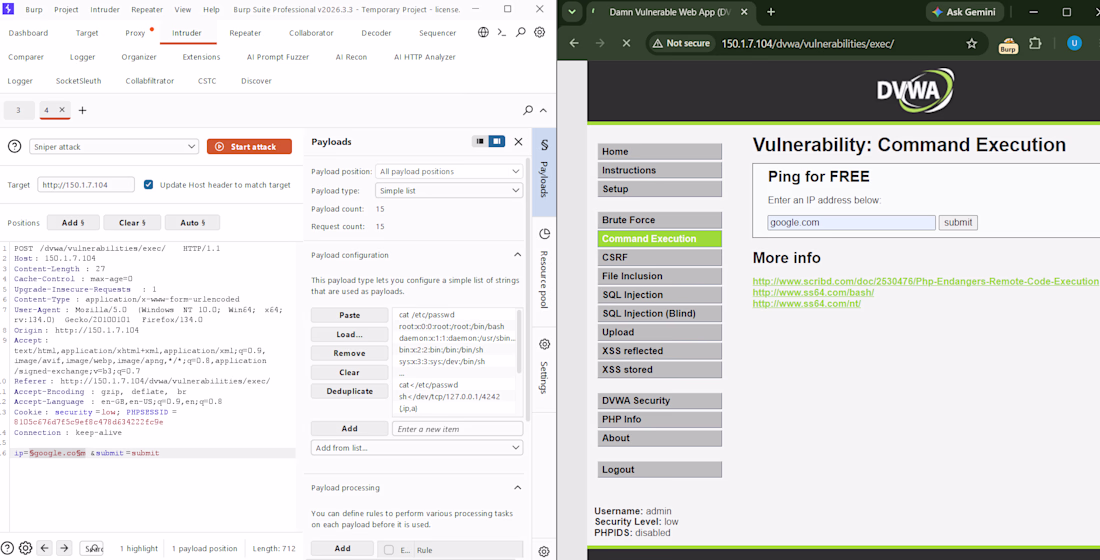Open Payloads side panel tab

coord(544,170)
